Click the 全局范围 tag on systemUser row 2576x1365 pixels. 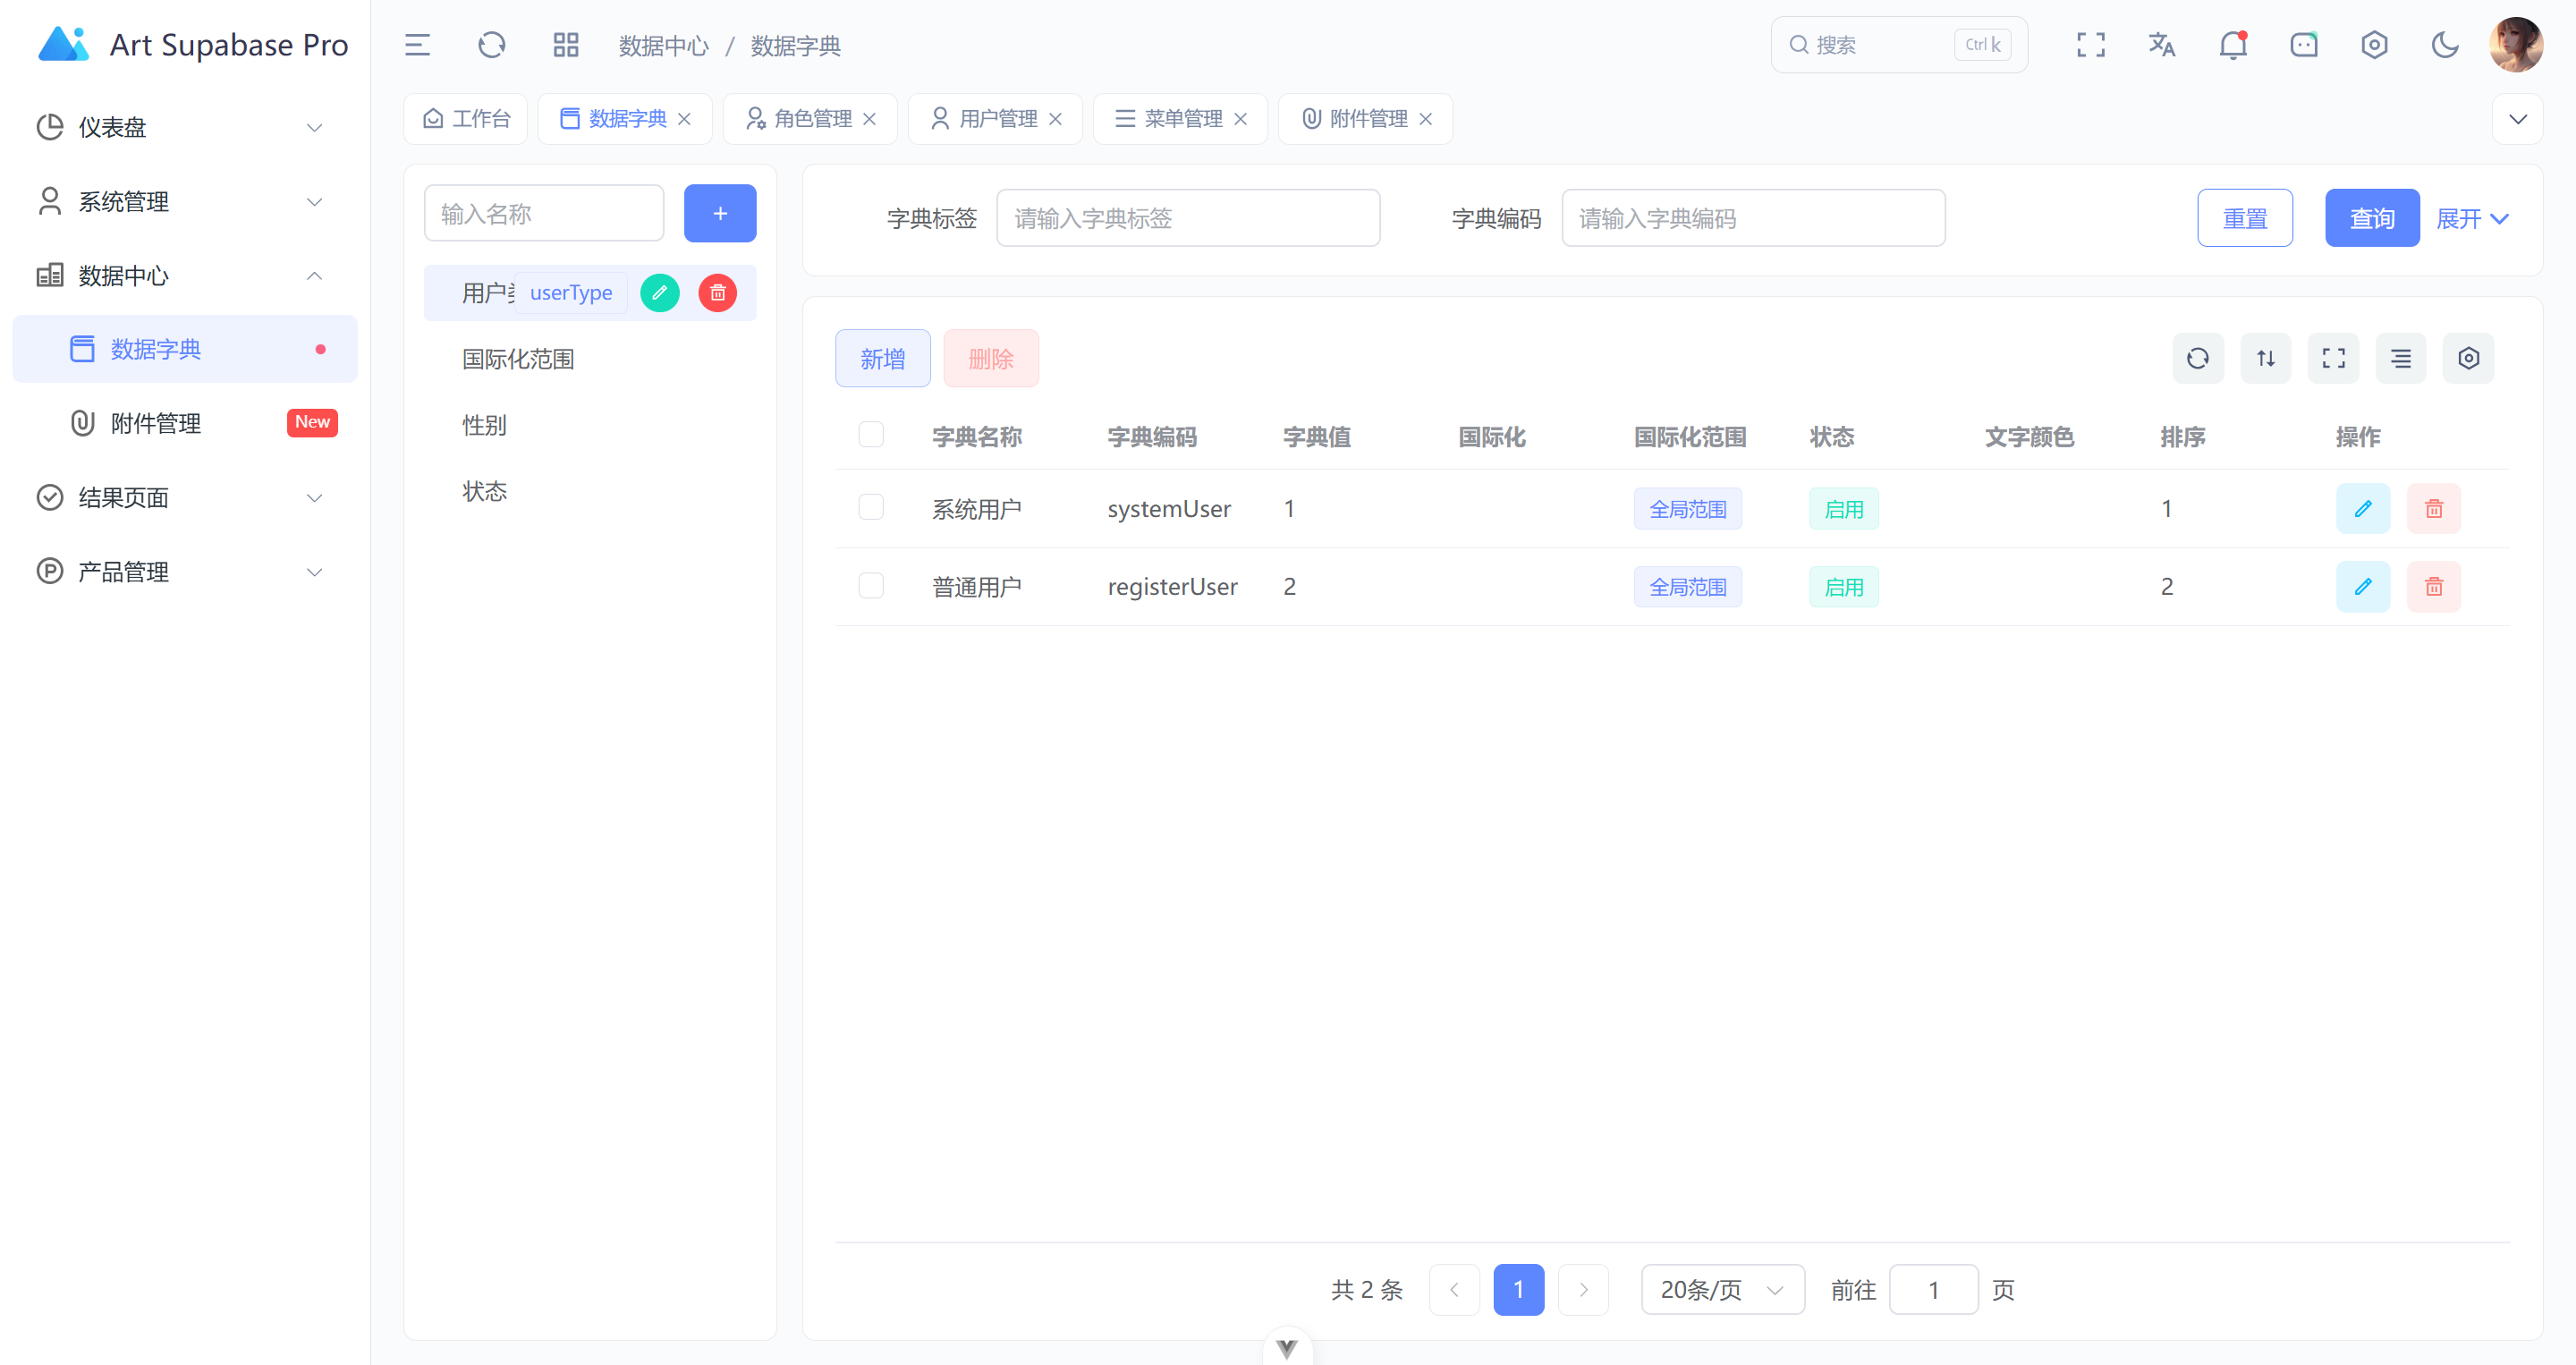coord(1687,508)
